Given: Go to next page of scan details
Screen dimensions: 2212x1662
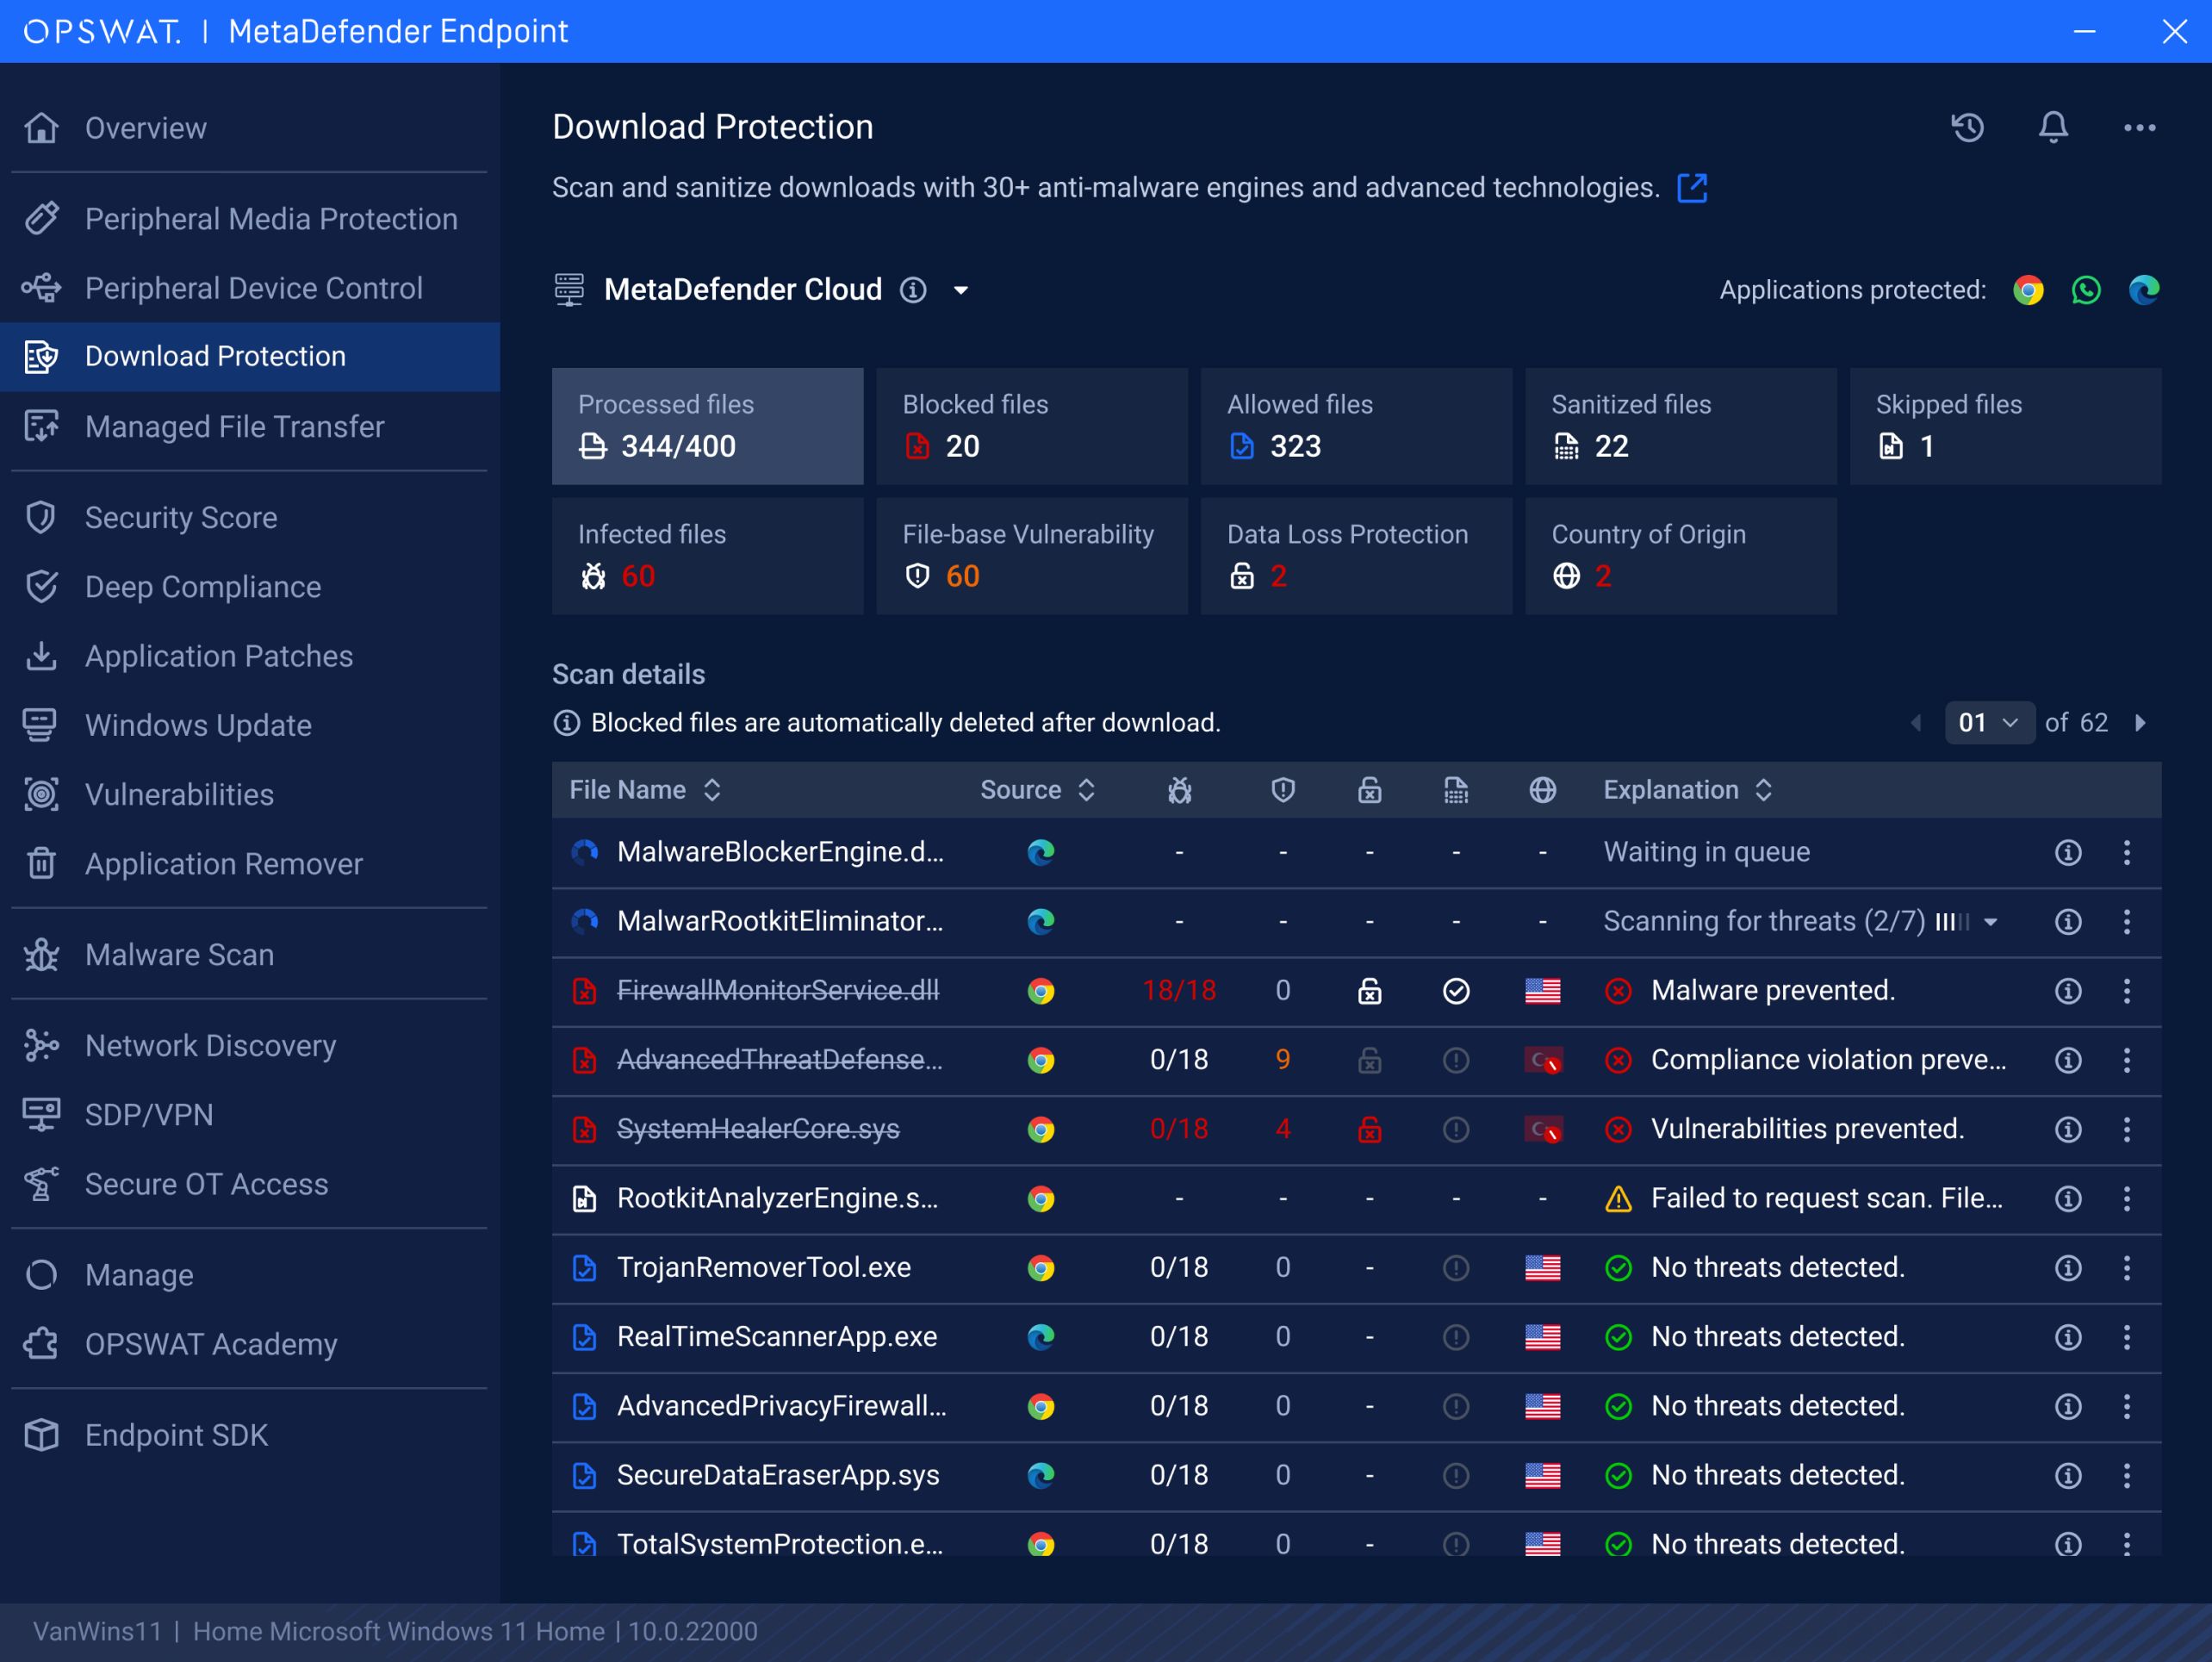Looking at the screenshot, I should coord(2140,723).
